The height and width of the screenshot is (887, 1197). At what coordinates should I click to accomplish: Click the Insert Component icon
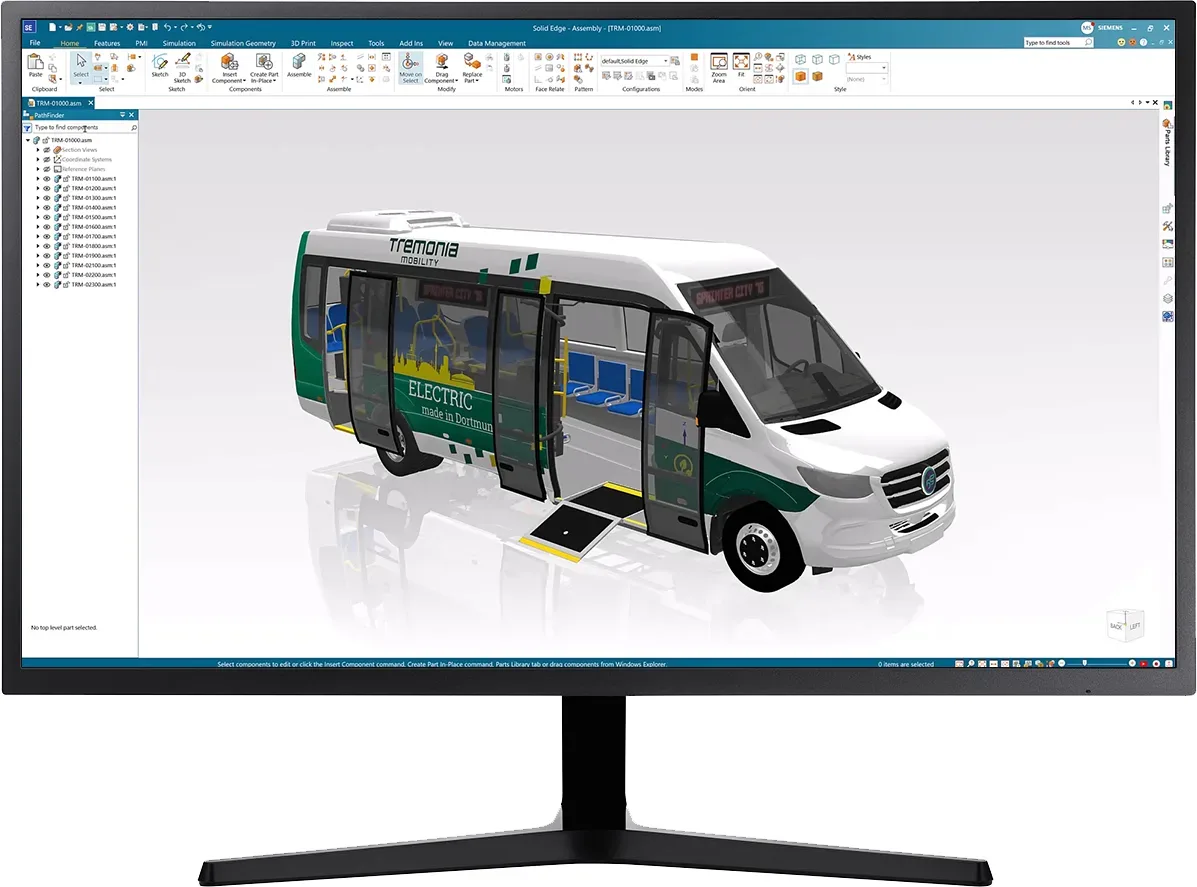click(229, 61)
